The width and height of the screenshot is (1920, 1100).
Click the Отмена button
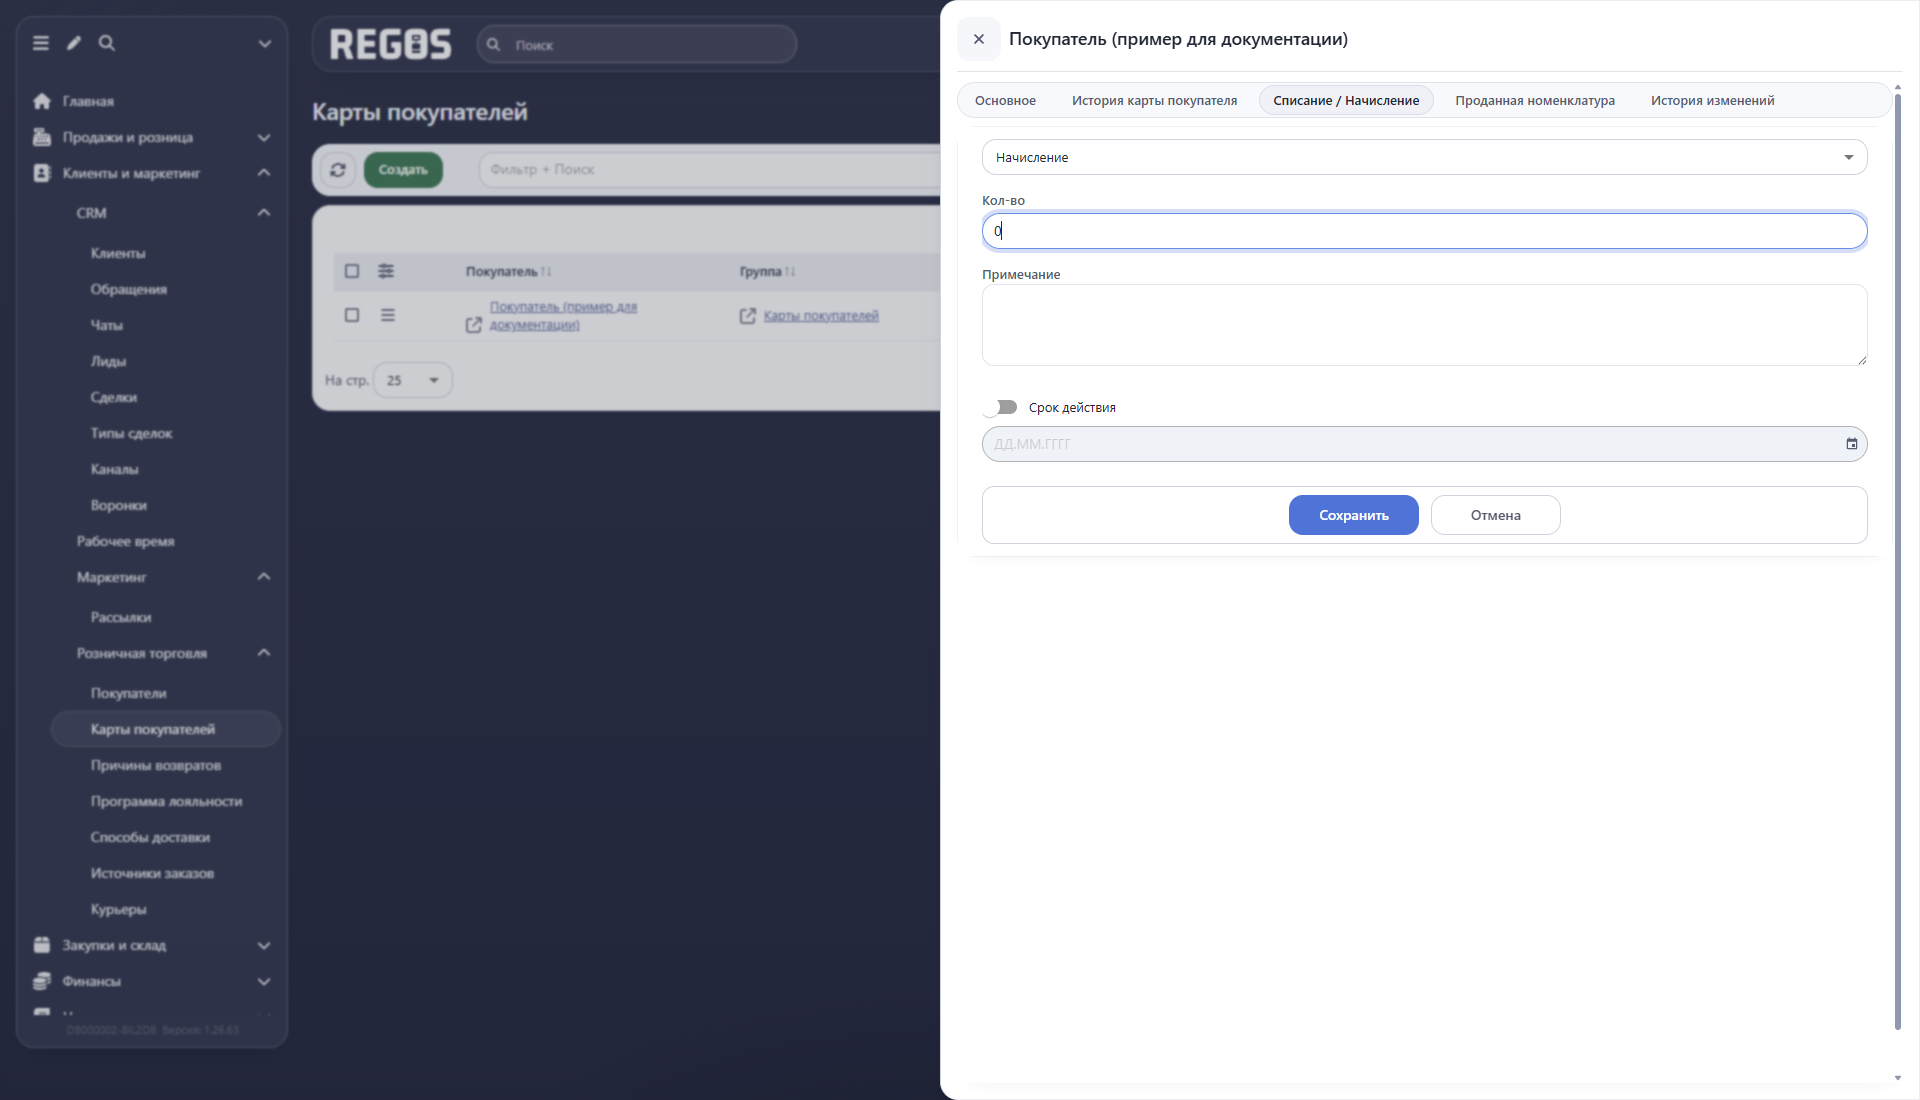(x=1495, y=515)
